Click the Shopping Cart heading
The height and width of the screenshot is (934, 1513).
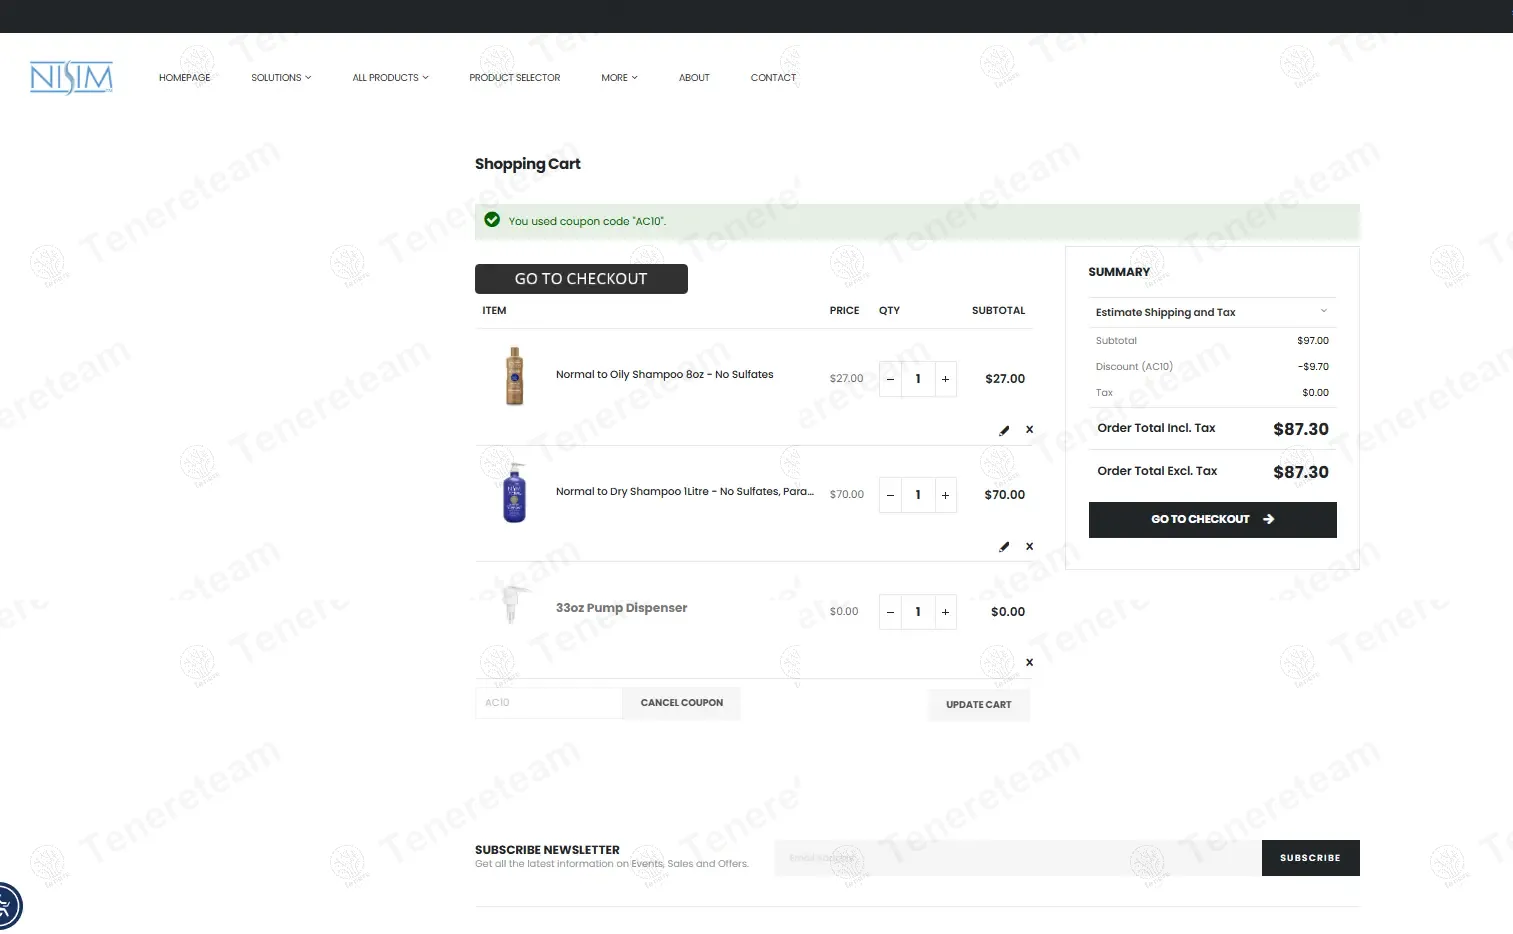point(528,164)
